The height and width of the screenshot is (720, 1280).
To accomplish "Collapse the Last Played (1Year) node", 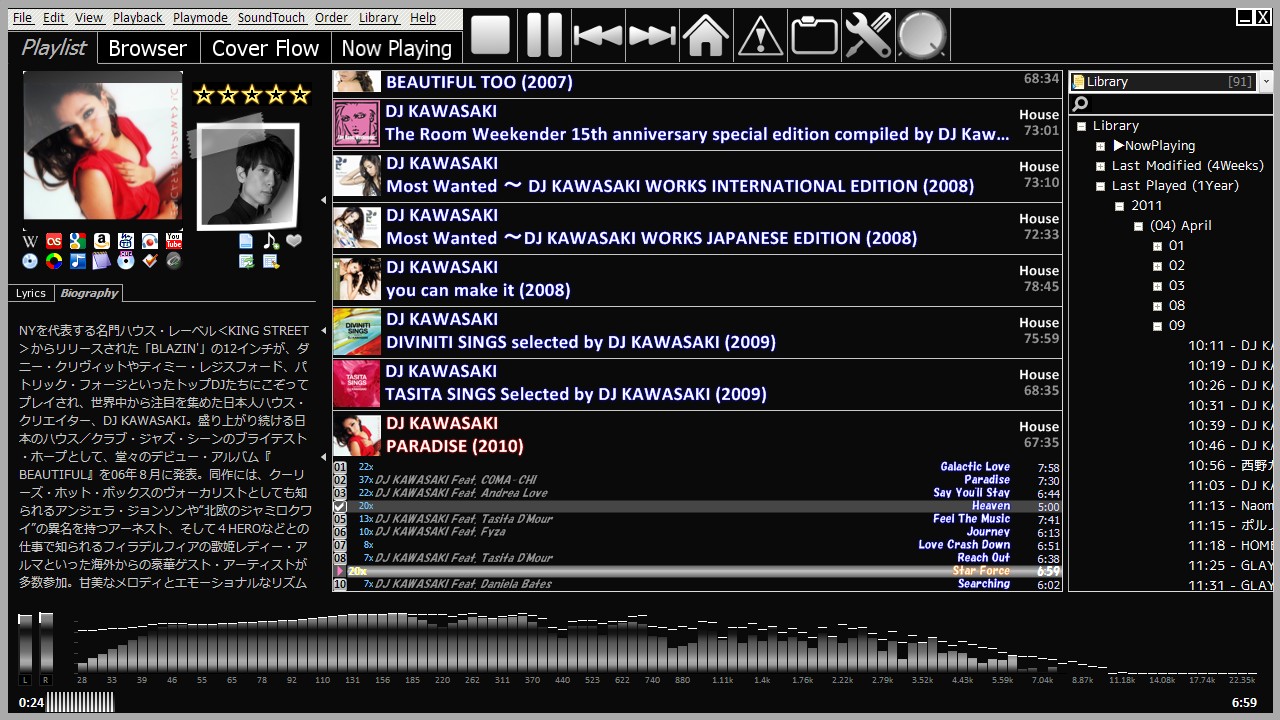I will pos(1101,186).
